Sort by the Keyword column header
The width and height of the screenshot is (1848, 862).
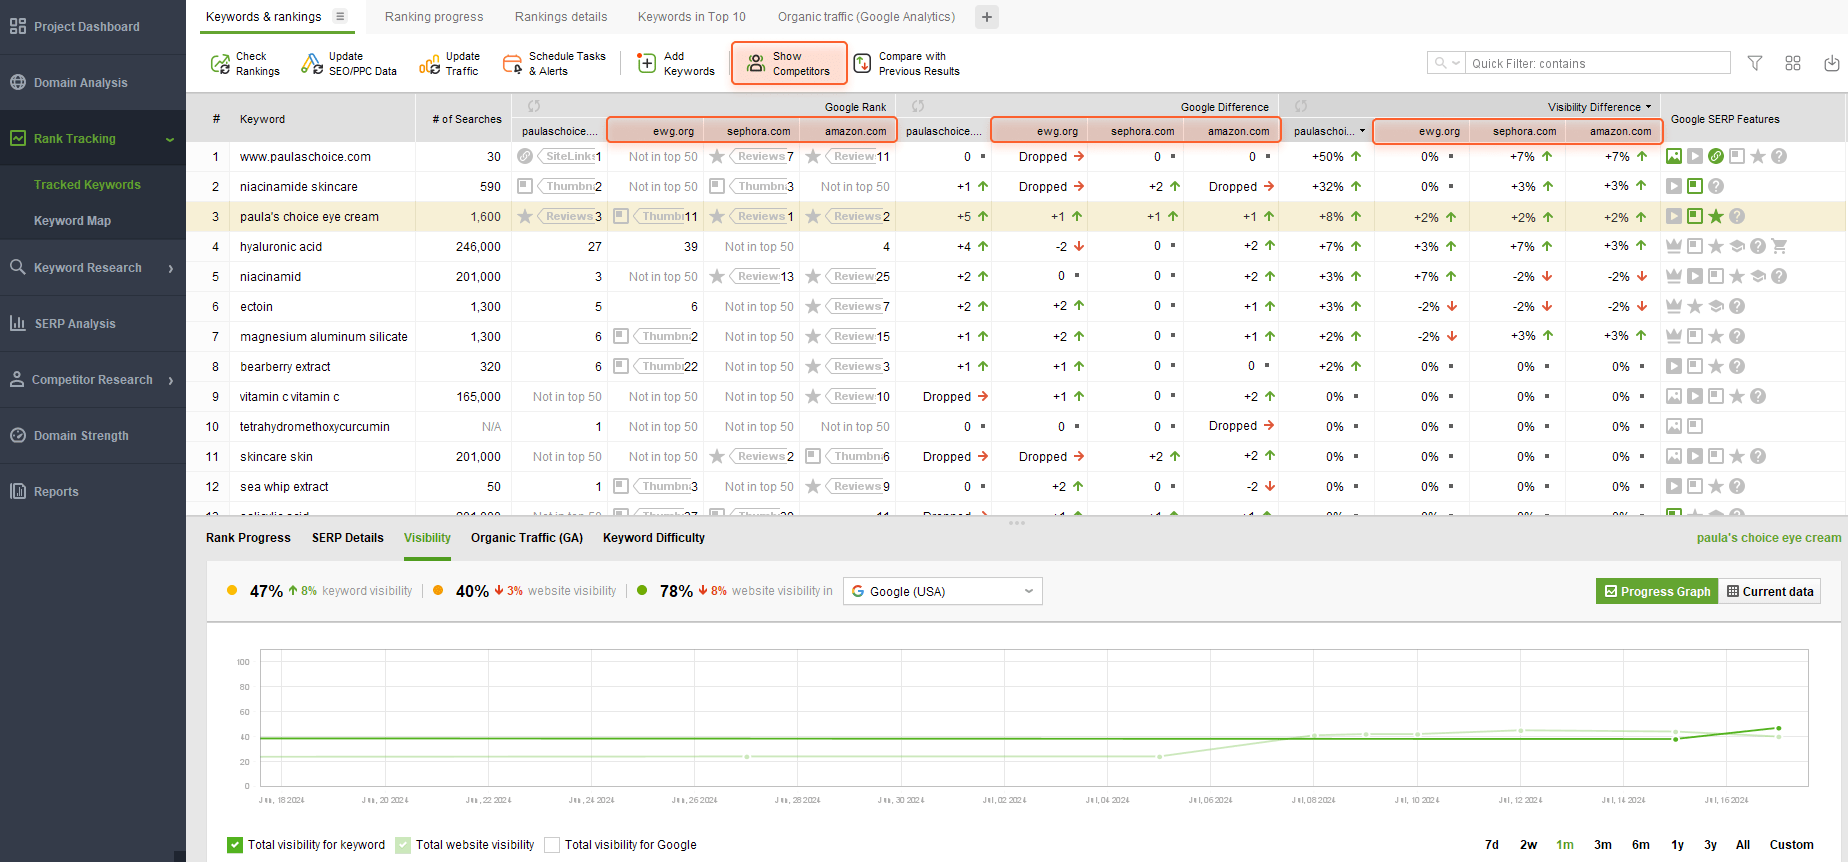pos(262,119)
